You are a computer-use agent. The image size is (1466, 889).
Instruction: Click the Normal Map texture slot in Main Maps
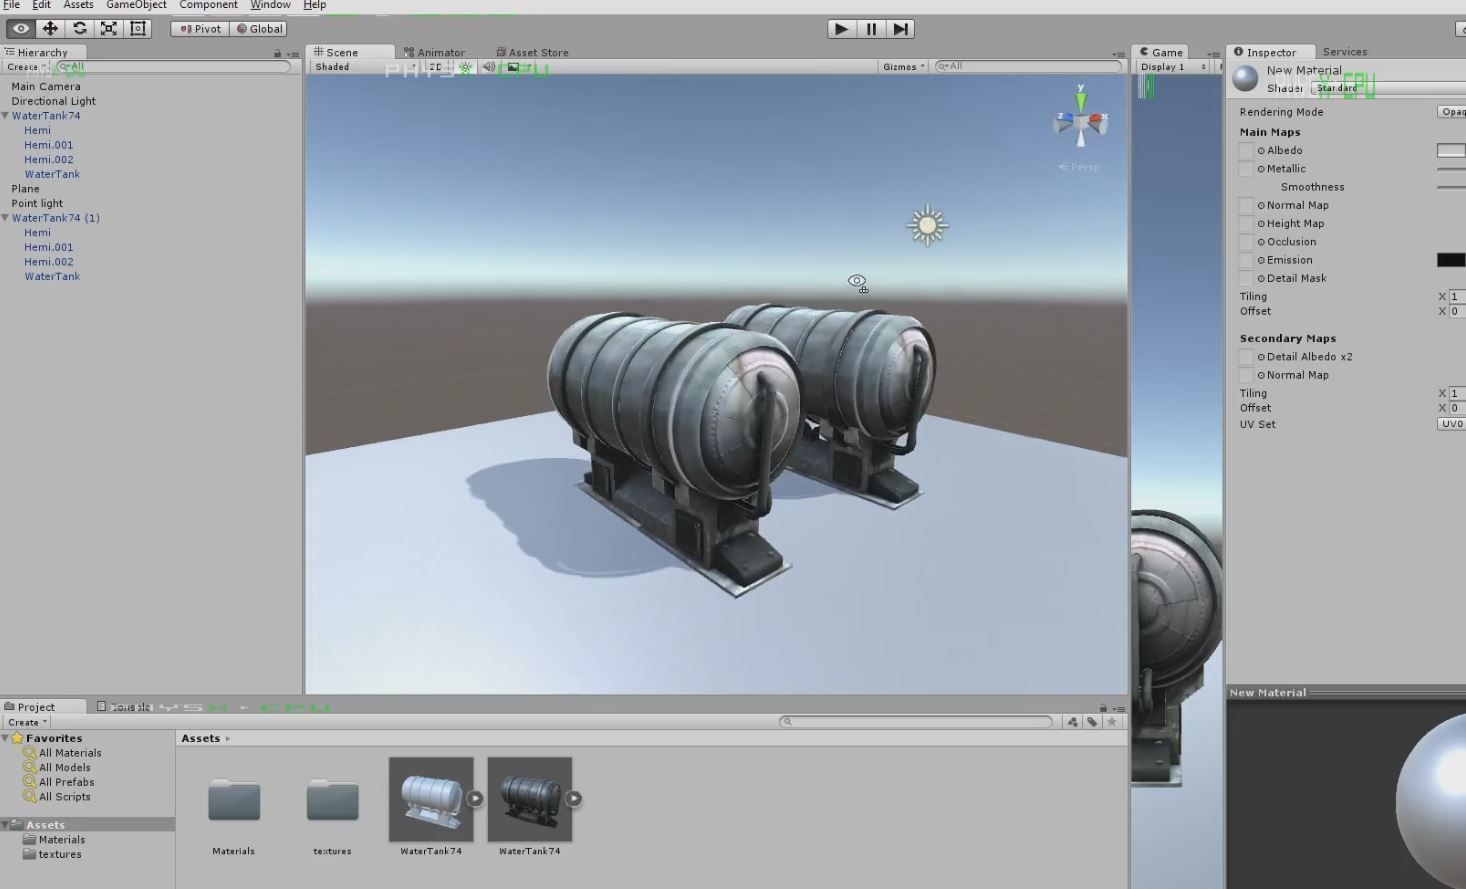click(x=1246, y=205)
